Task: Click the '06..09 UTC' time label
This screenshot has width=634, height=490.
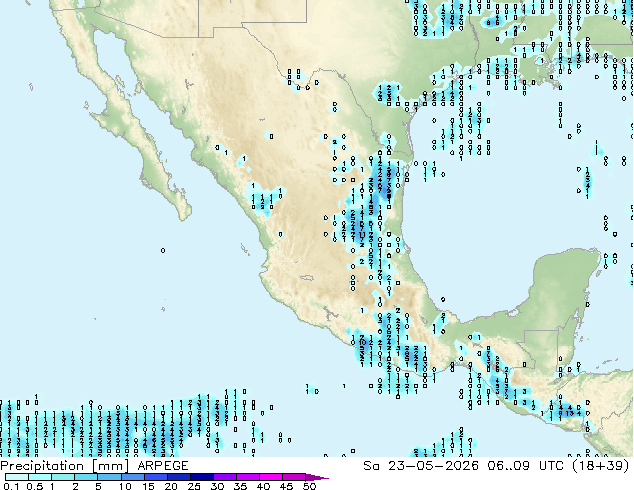Action: 525,466
